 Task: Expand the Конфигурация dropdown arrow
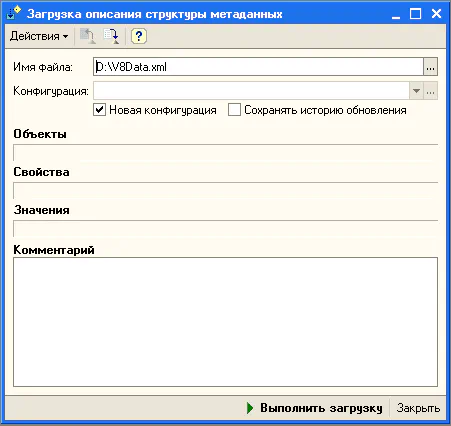416,91
